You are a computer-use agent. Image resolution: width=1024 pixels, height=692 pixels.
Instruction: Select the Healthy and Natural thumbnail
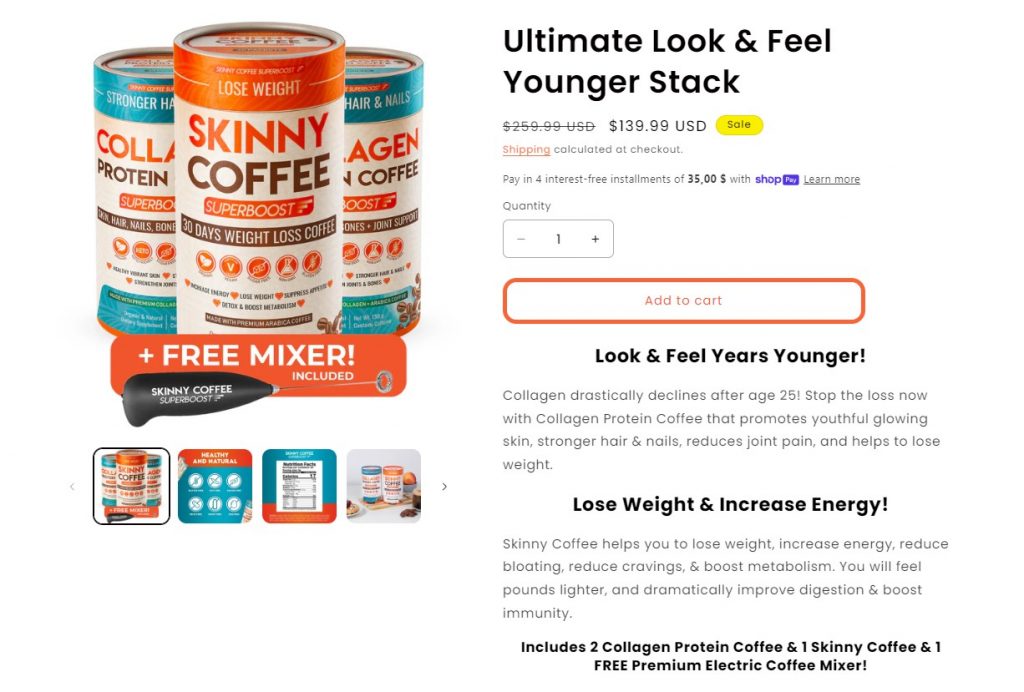pos(215,486)
